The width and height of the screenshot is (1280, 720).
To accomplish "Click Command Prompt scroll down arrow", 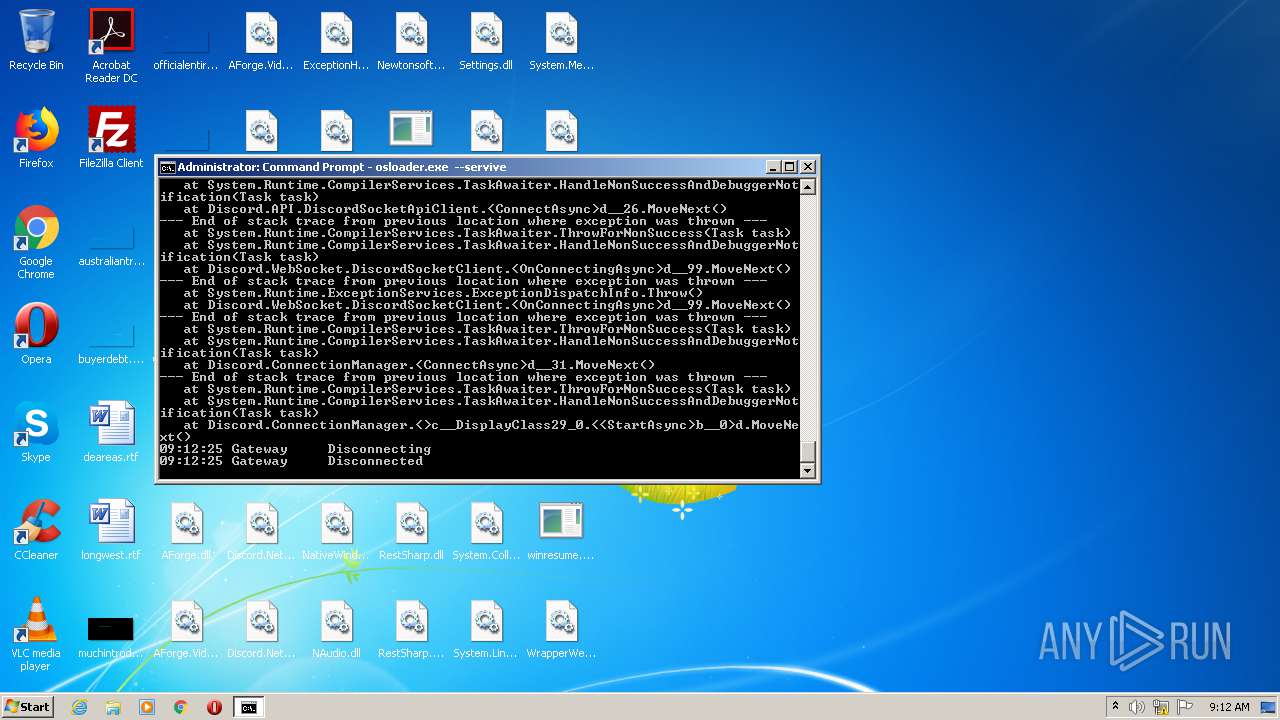I will click(x=808, y=470).
